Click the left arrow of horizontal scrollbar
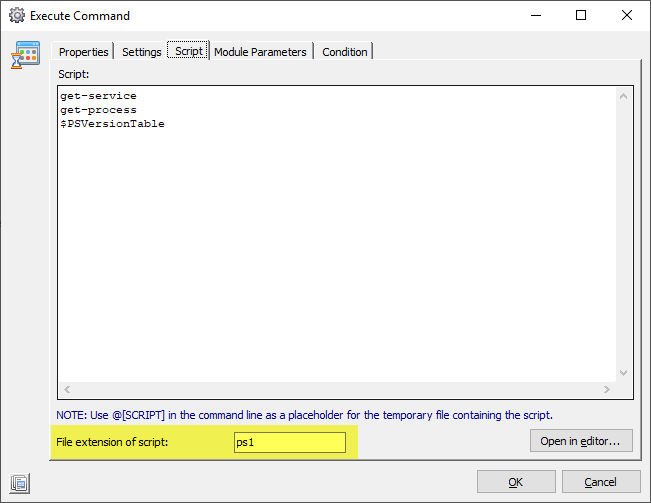 (67, 389)
